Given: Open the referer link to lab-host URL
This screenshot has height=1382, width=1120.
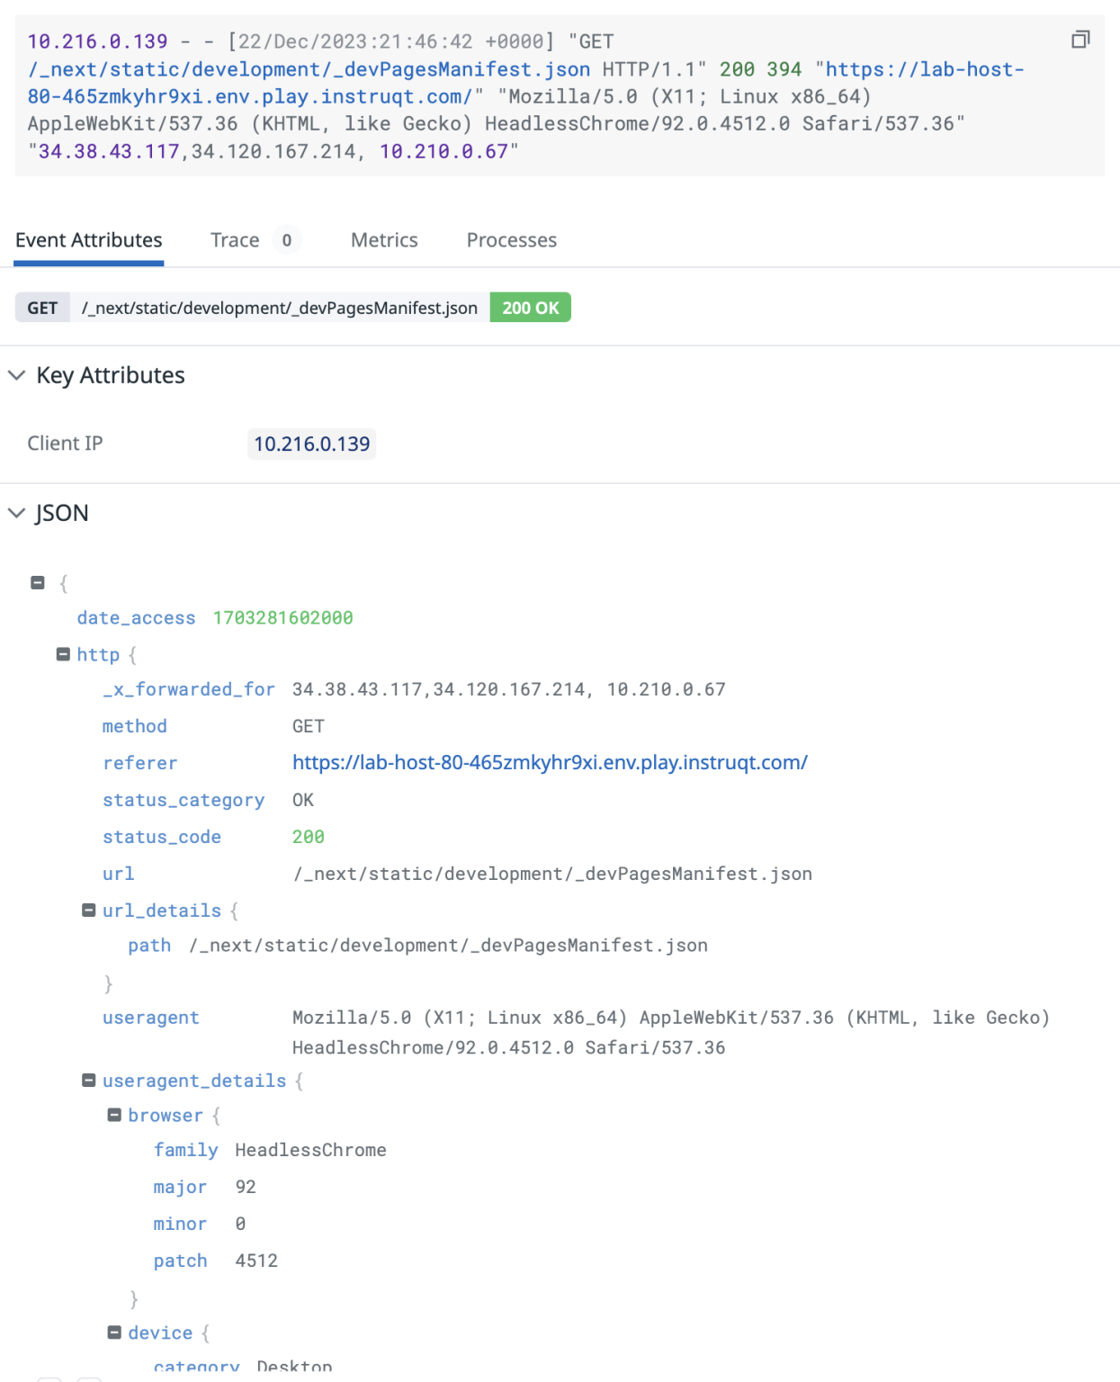Looking at the screenshot, I should pyautogui.click(x=550, y=762).
